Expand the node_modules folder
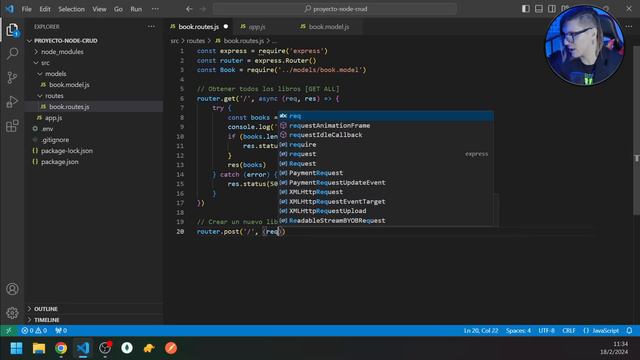640x360 pixels. click(62, 52)
